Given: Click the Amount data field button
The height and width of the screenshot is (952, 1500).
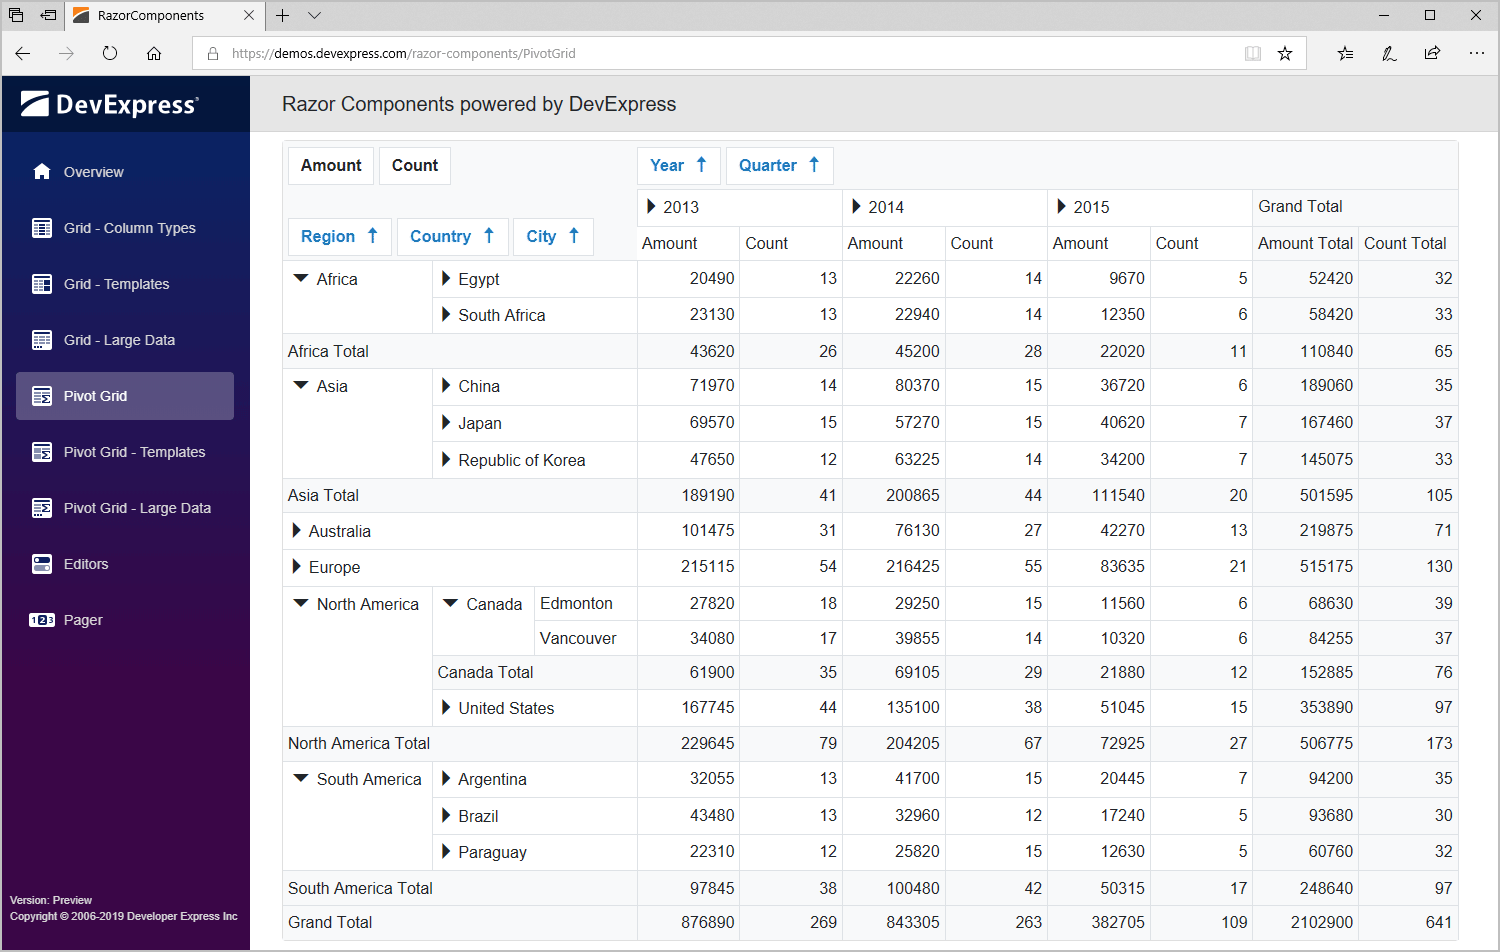Looking at the screenshot, I should [330, 165].
